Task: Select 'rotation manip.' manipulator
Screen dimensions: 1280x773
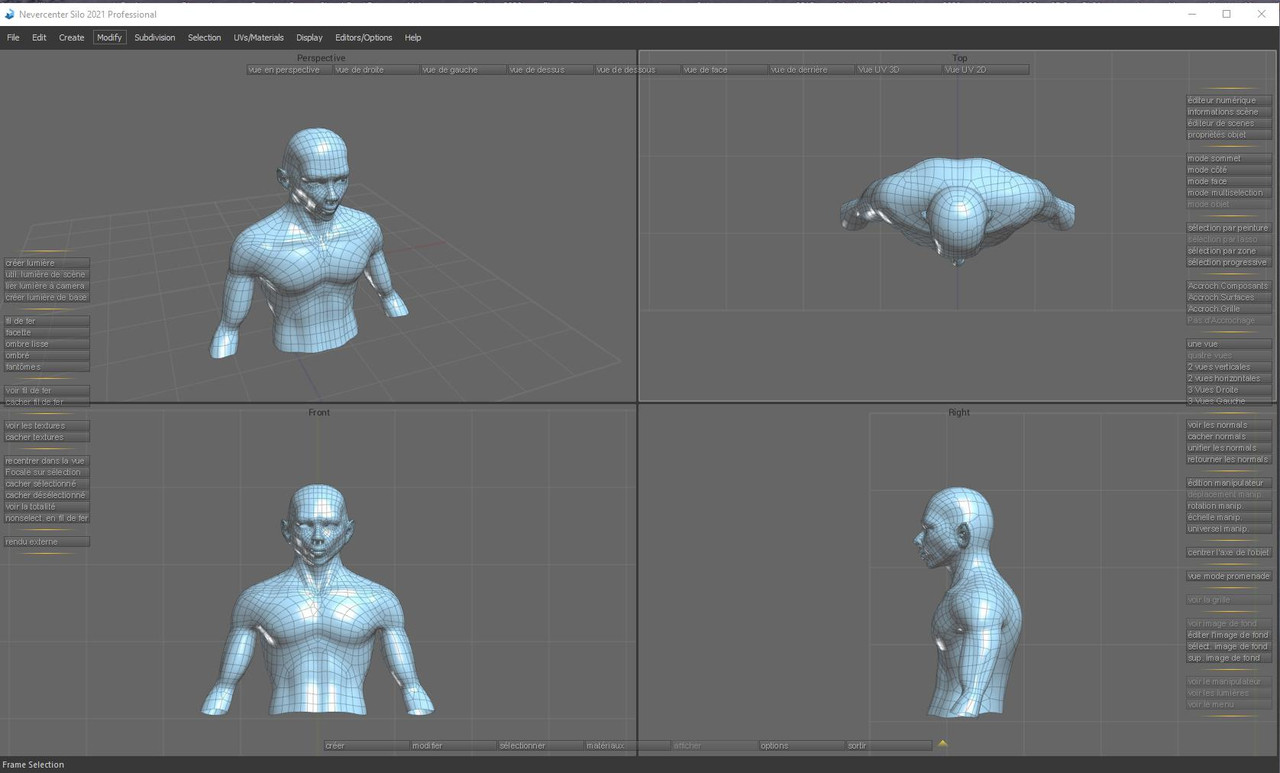Action: click(x=1229, y=506)
